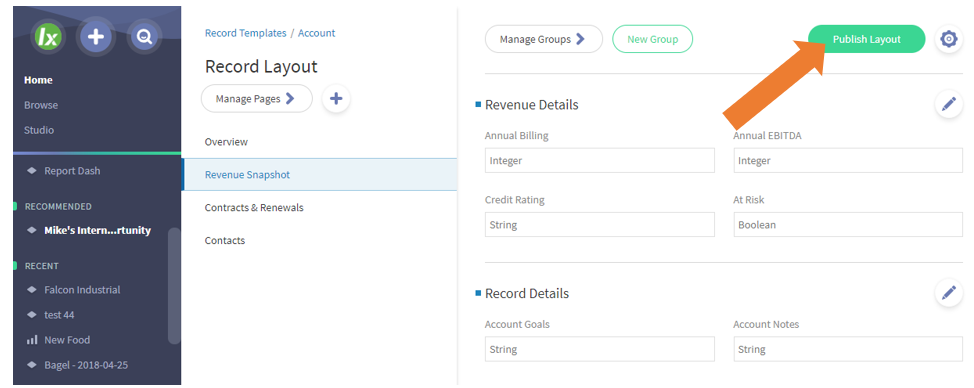This screenshot has height=388, width=974.
Task: Click the Publish Layout button
Action: [867, 39]
